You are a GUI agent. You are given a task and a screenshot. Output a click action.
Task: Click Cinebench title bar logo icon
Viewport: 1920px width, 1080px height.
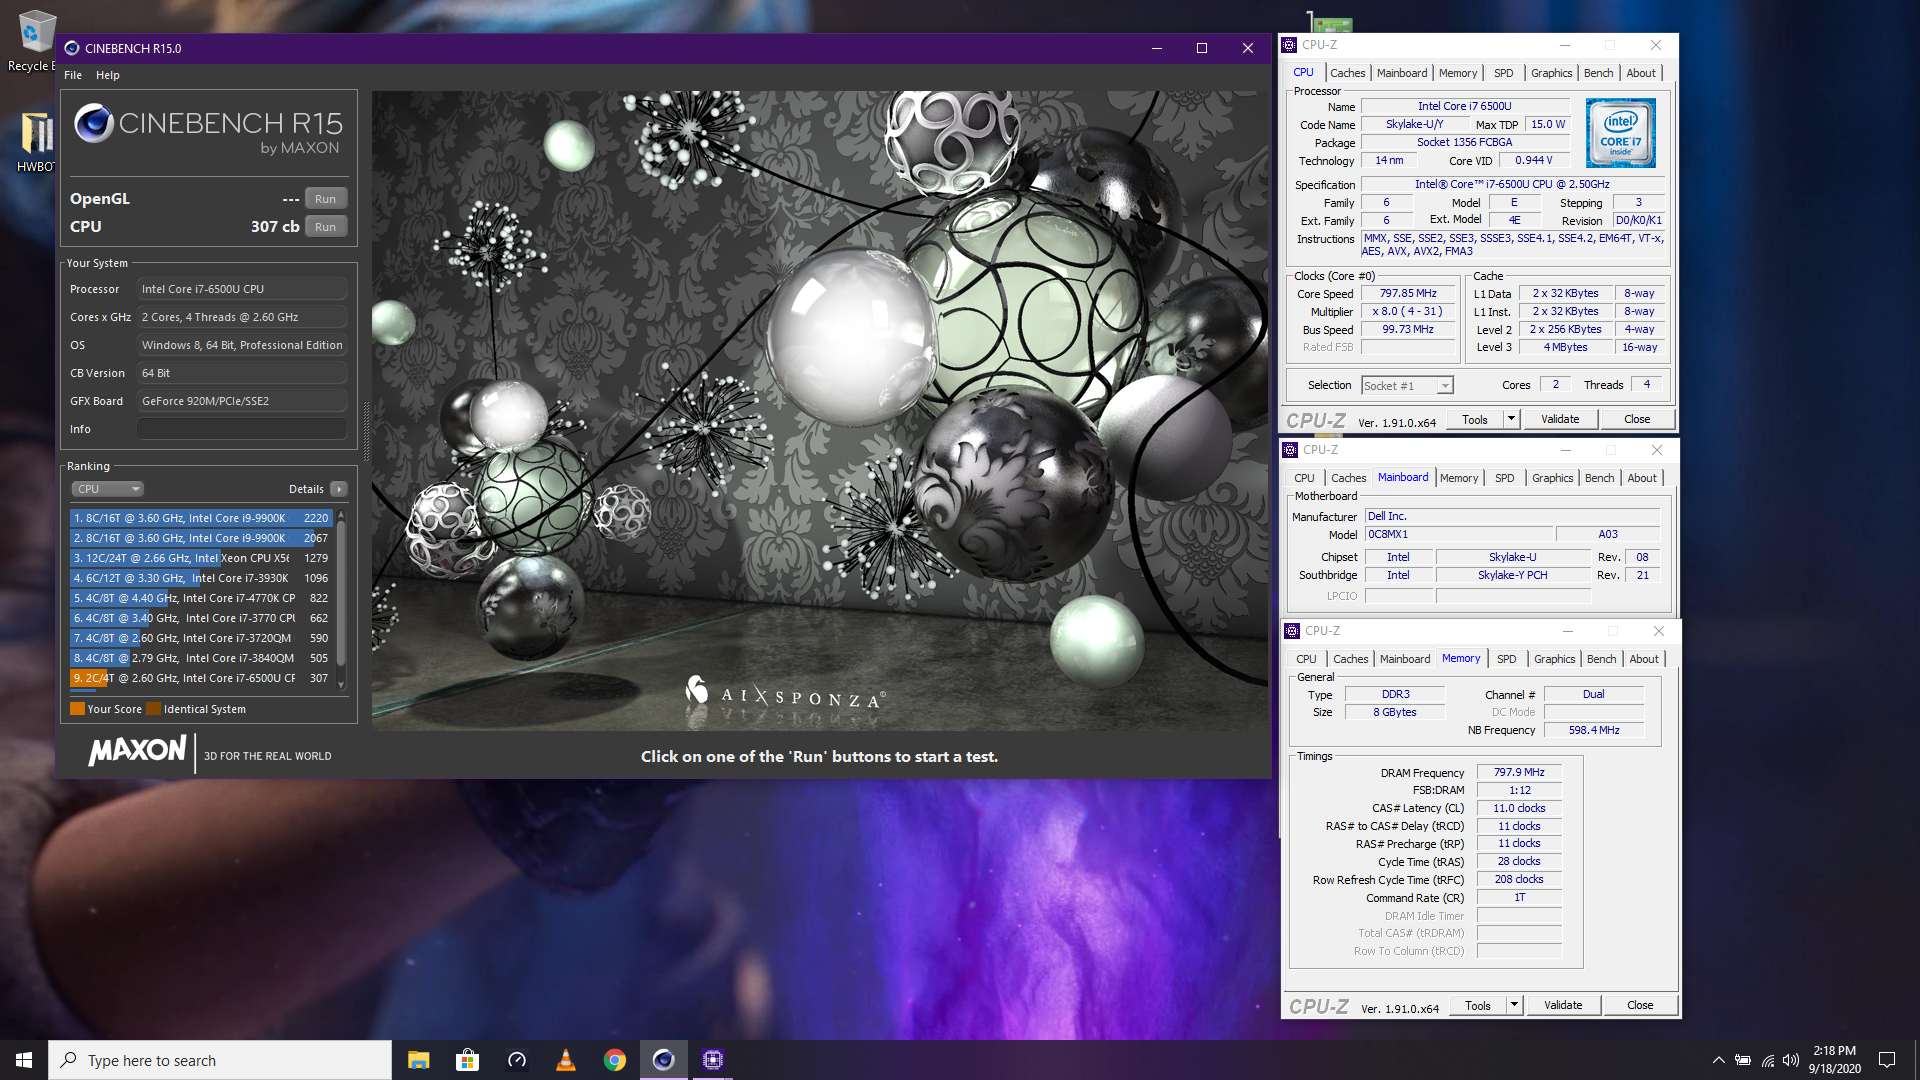coord(72,48)
